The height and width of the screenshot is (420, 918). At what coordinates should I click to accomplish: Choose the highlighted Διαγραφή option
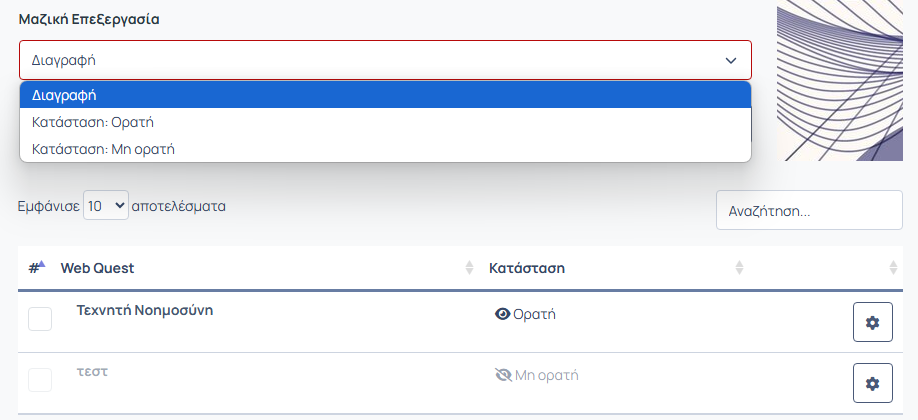coord(385,95)
